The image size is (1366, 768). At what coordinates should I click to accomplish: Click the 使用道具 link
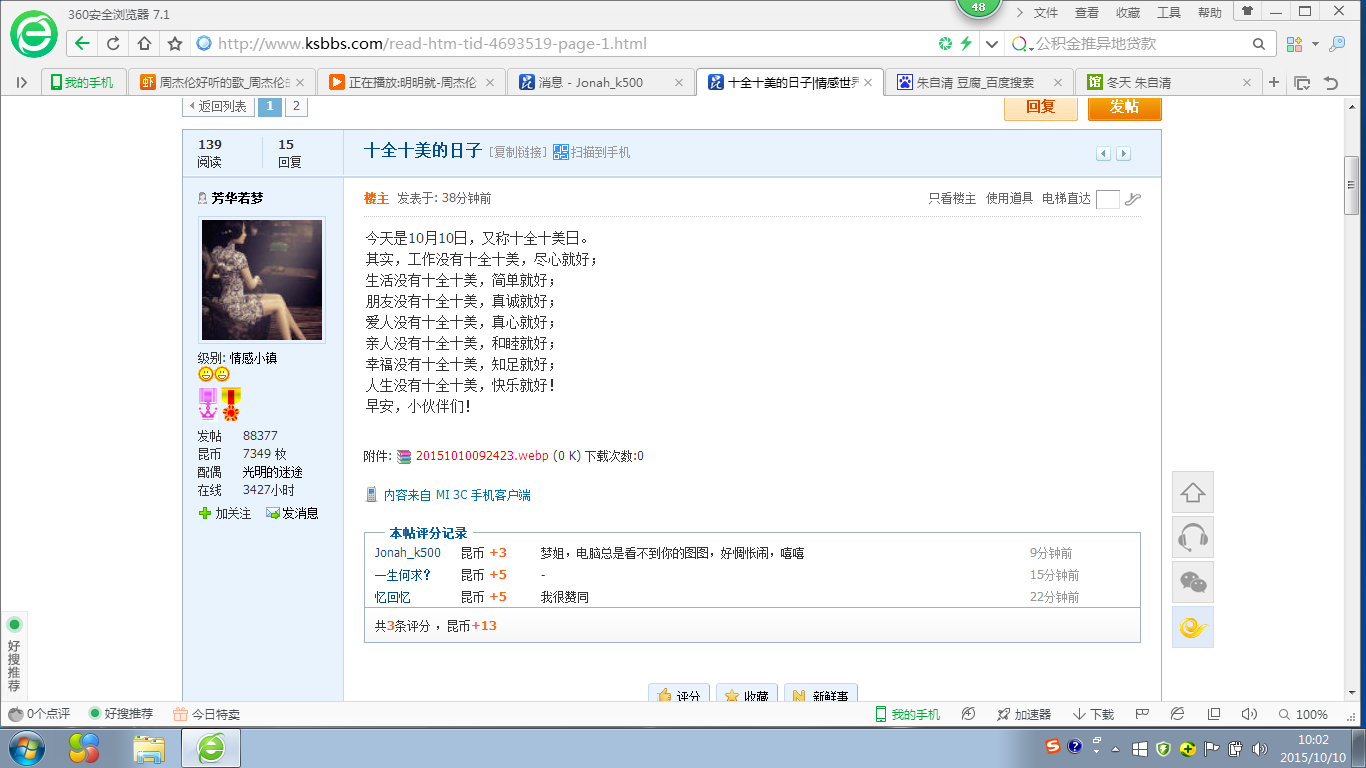coord(1009,199)
